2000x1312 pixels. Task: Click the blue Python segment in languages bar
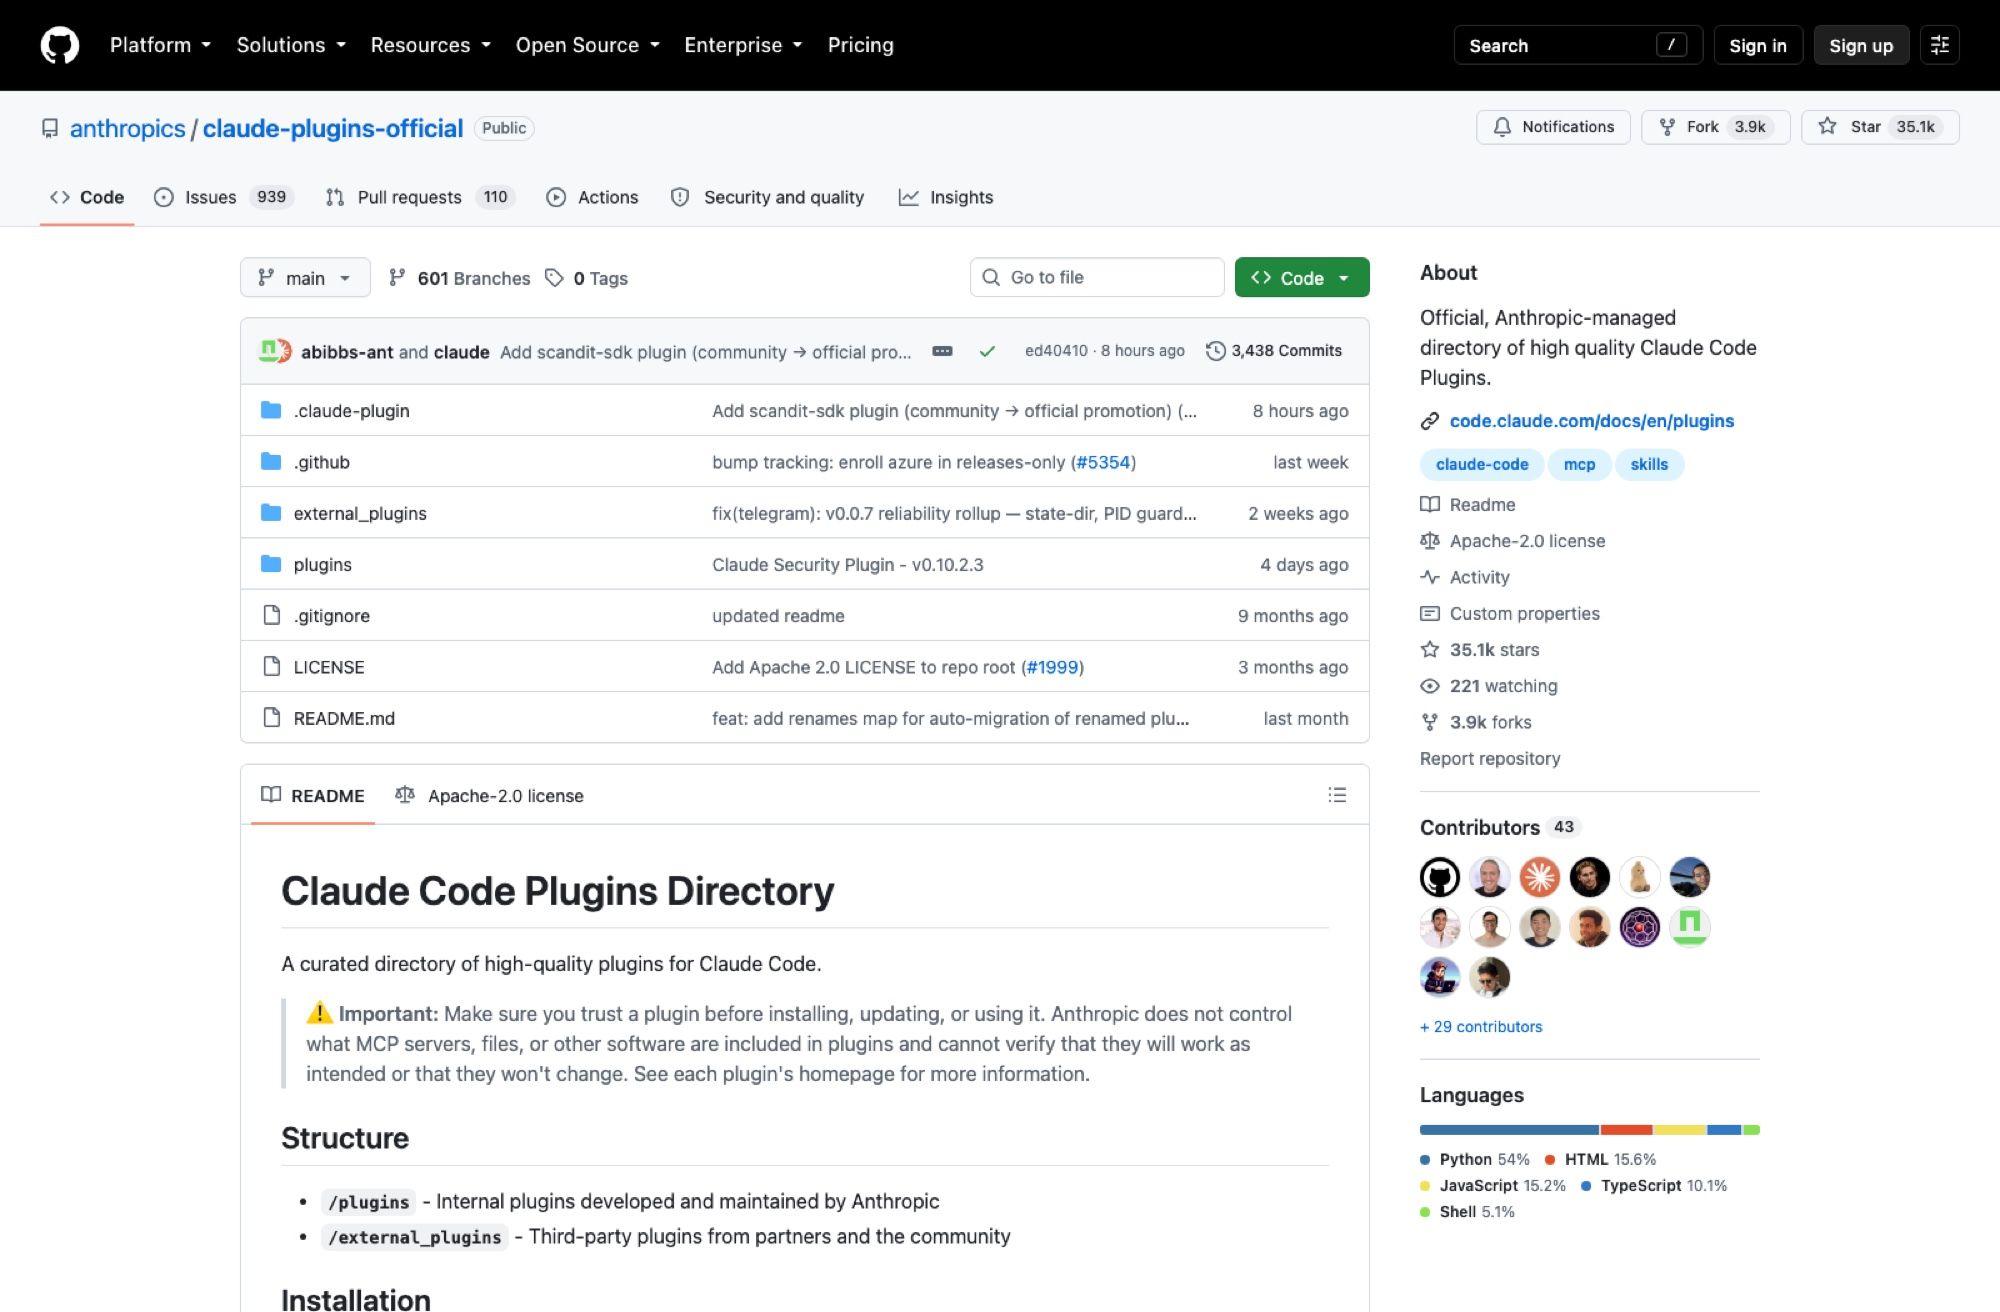1510,1130
